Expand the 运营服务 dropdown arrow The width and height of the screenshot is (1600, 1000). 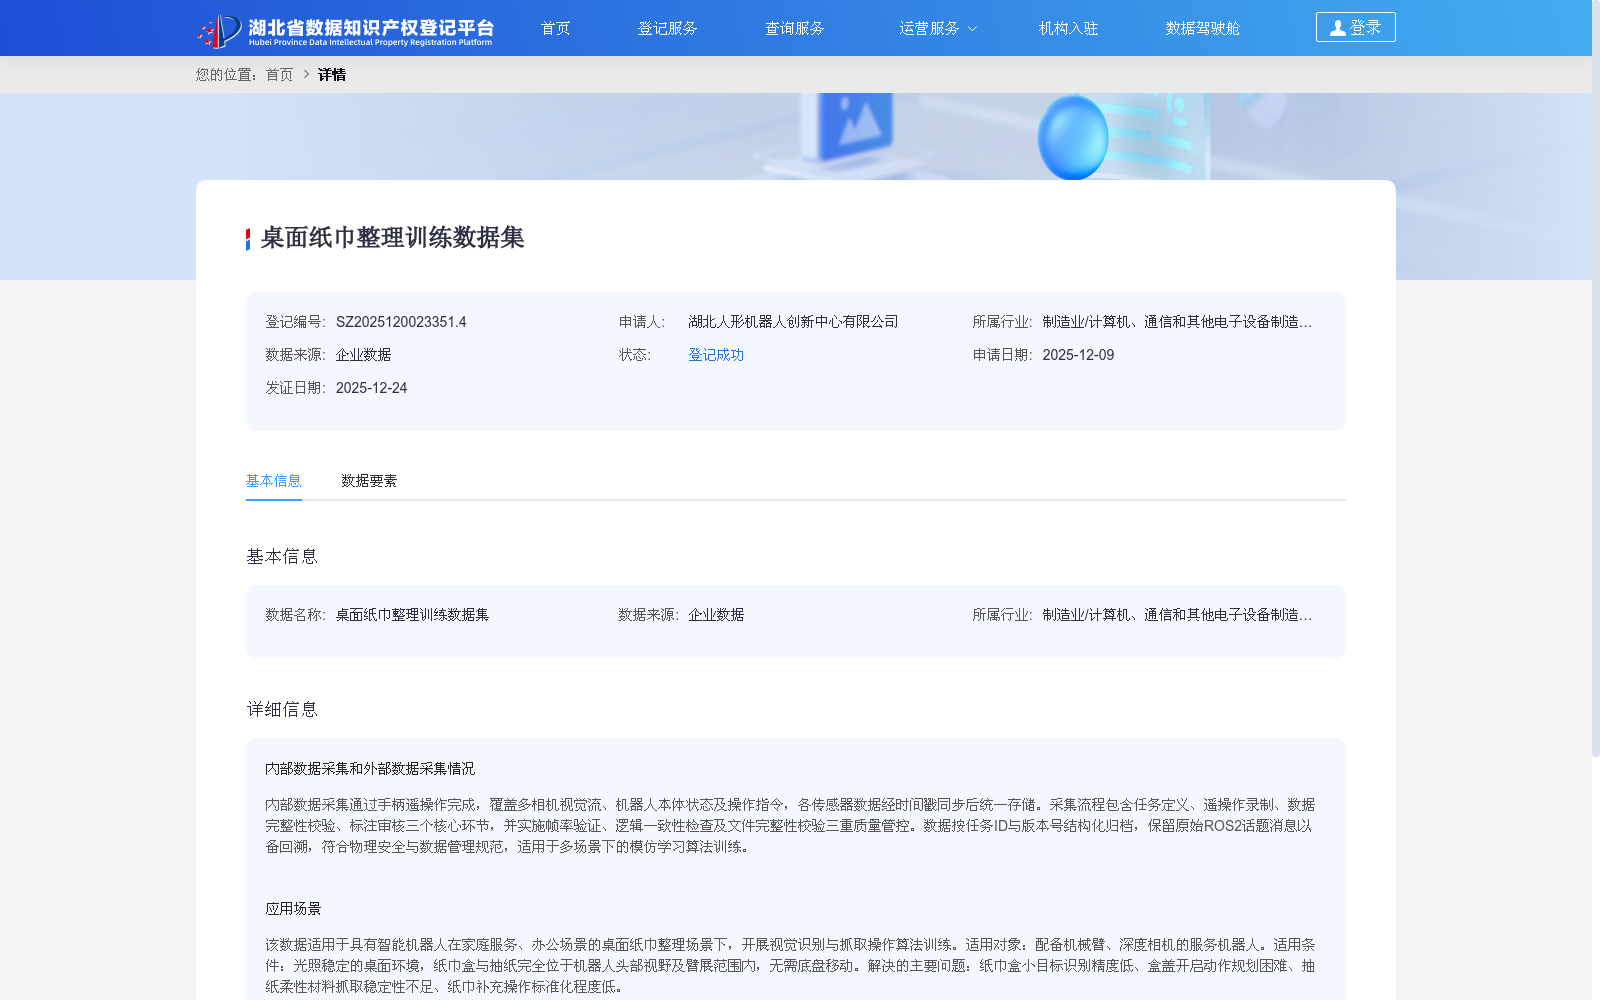[x=972, y=29]
